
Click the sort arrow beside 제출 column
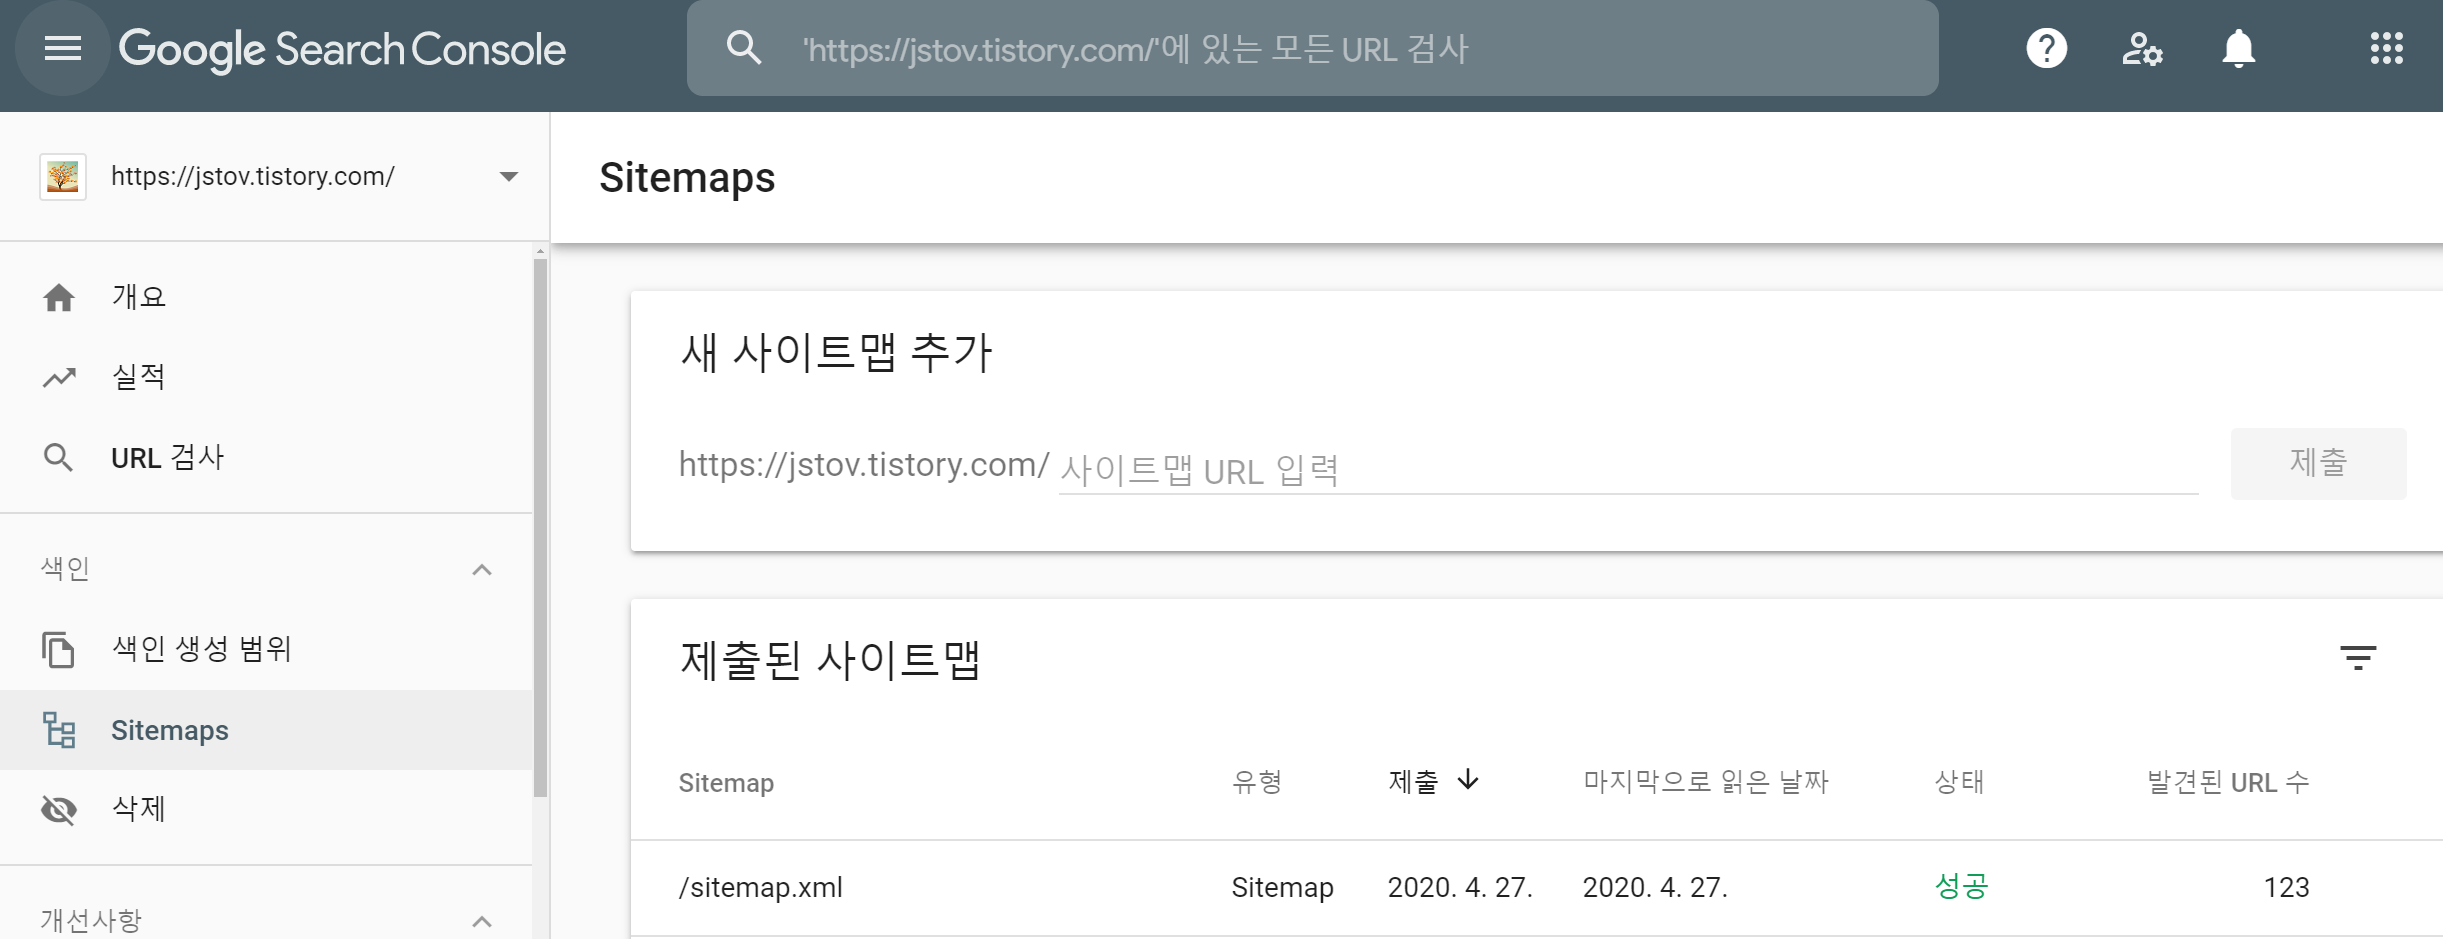click(1467, 779)
